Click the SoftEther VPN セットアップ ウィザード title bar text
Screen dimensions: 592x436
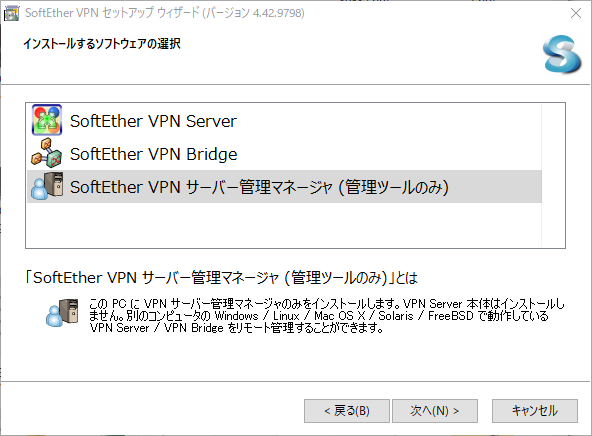(x=112, y=13)
